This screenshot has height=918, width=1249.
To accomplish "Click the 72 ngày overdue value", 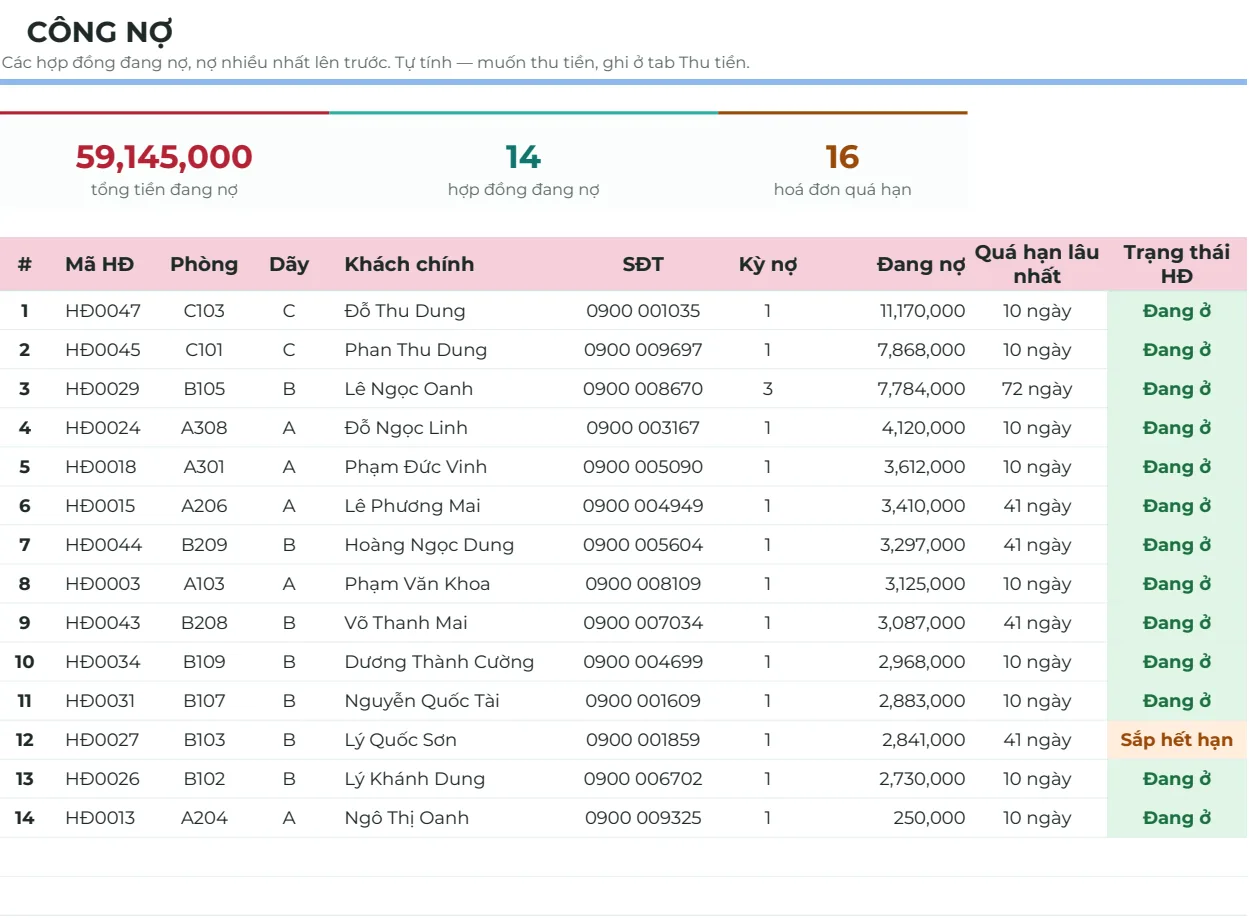I will click(x=1037, y=389).
